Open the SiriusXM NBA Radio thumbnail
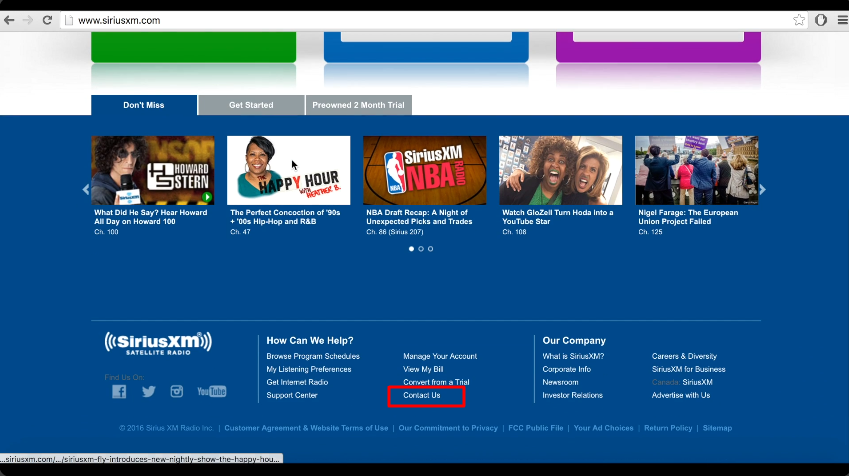The height and width of the screenshot is (476, 849). pyautogui.click(x=424, y=170)
